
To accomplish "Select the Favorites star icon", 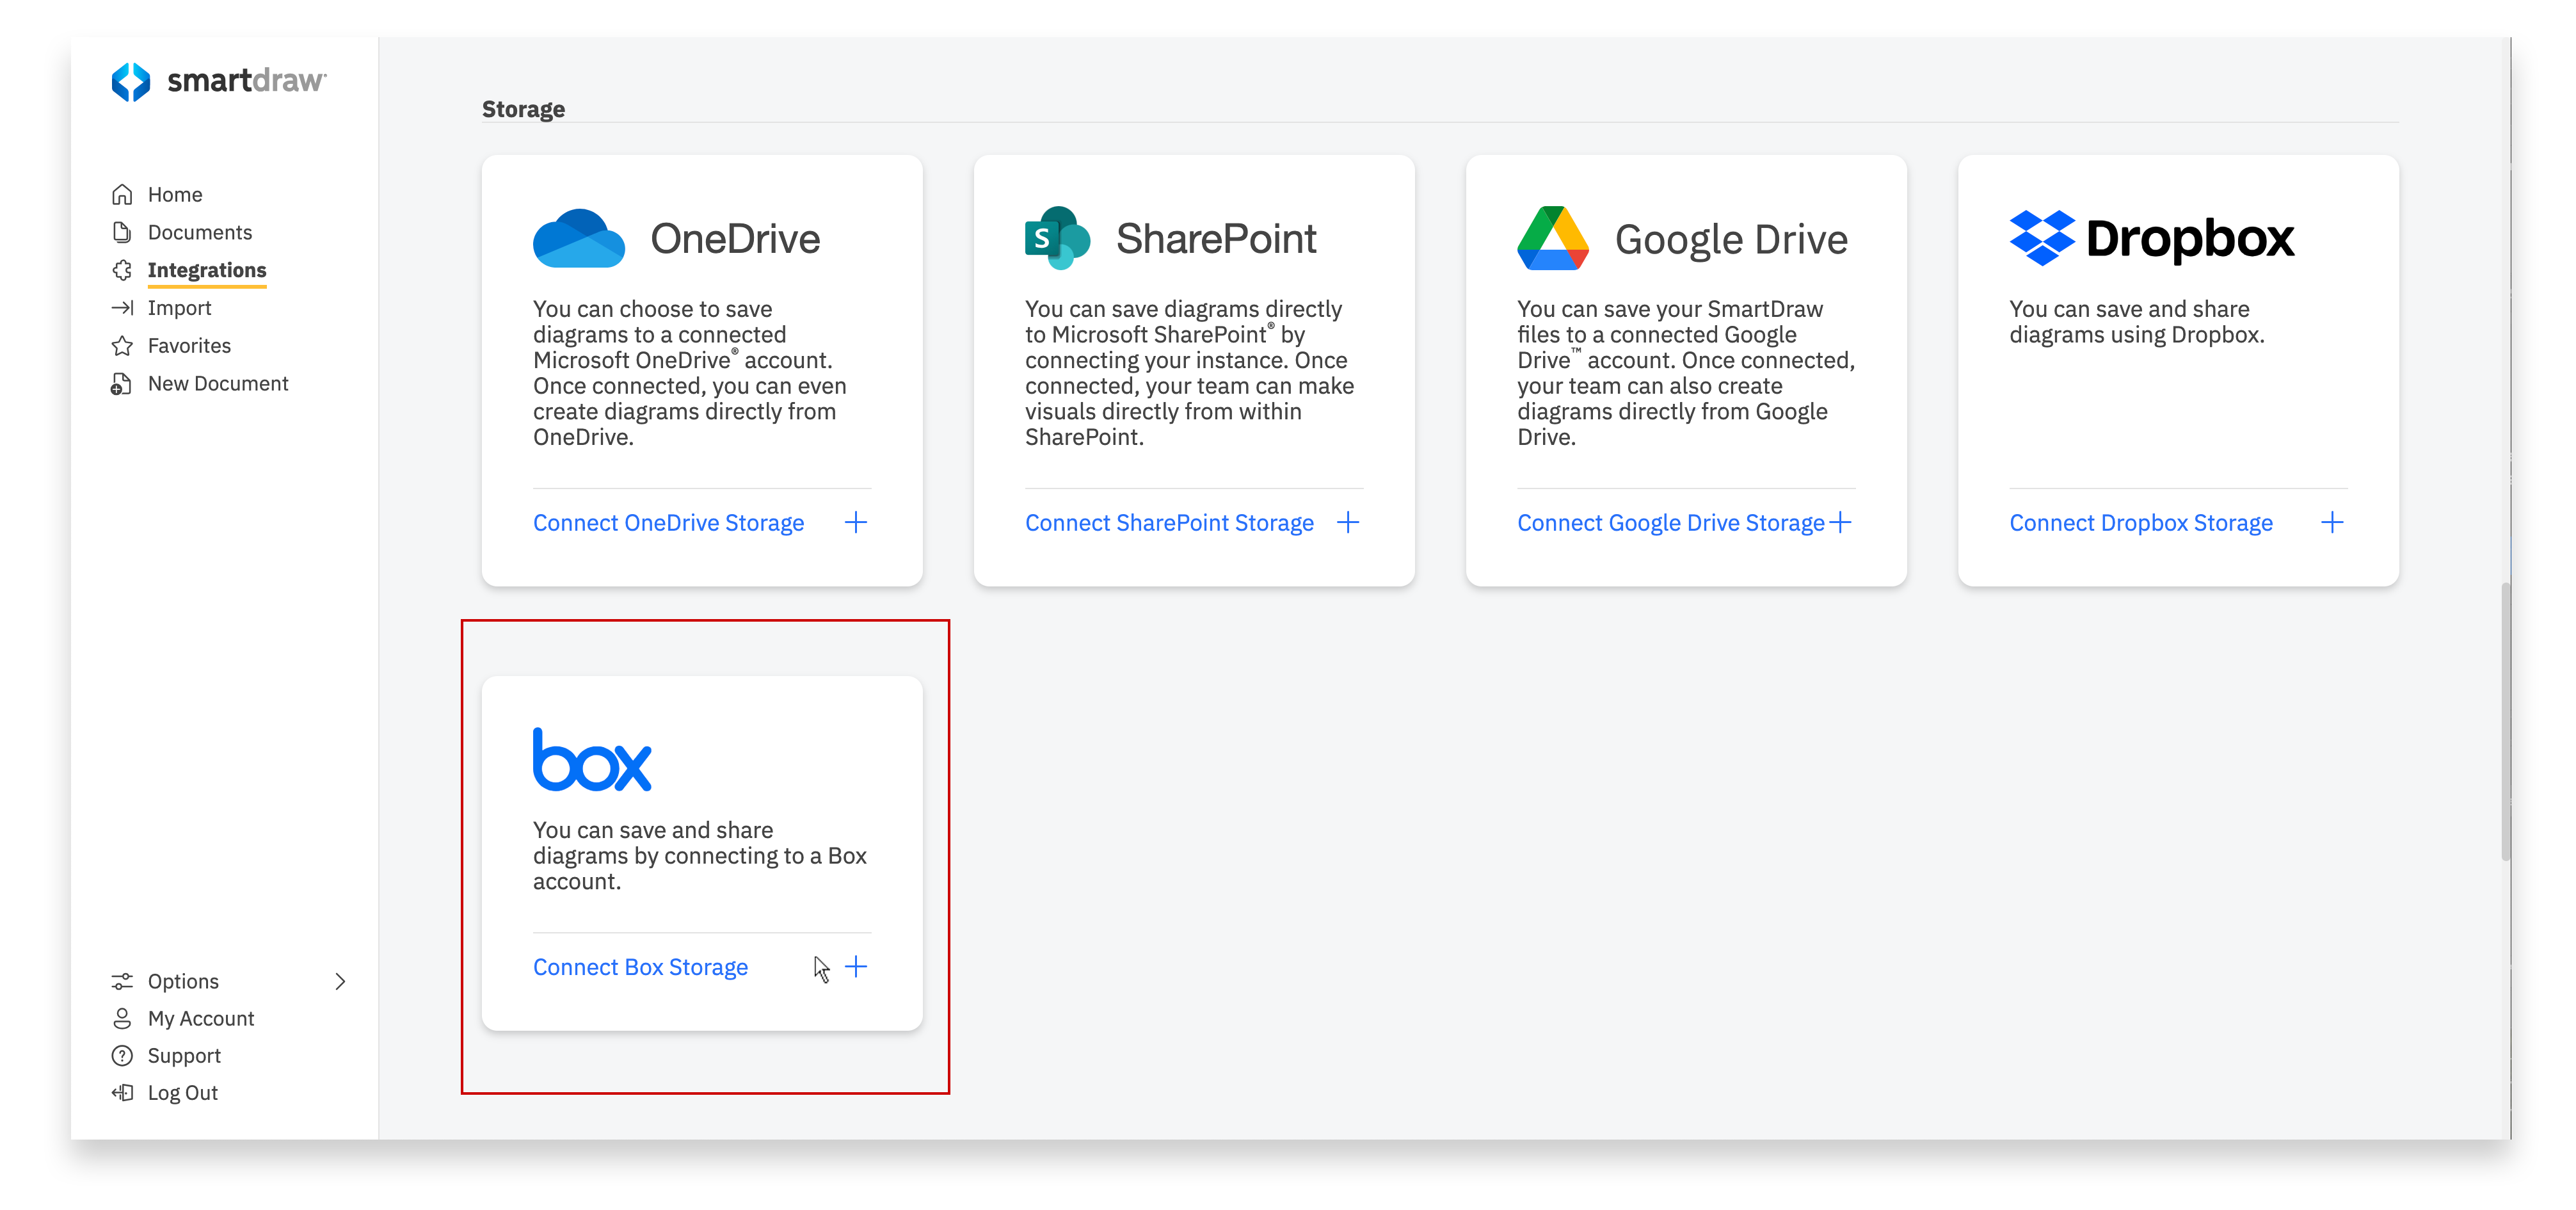I will pyautogui.click(x=122, y=345).
